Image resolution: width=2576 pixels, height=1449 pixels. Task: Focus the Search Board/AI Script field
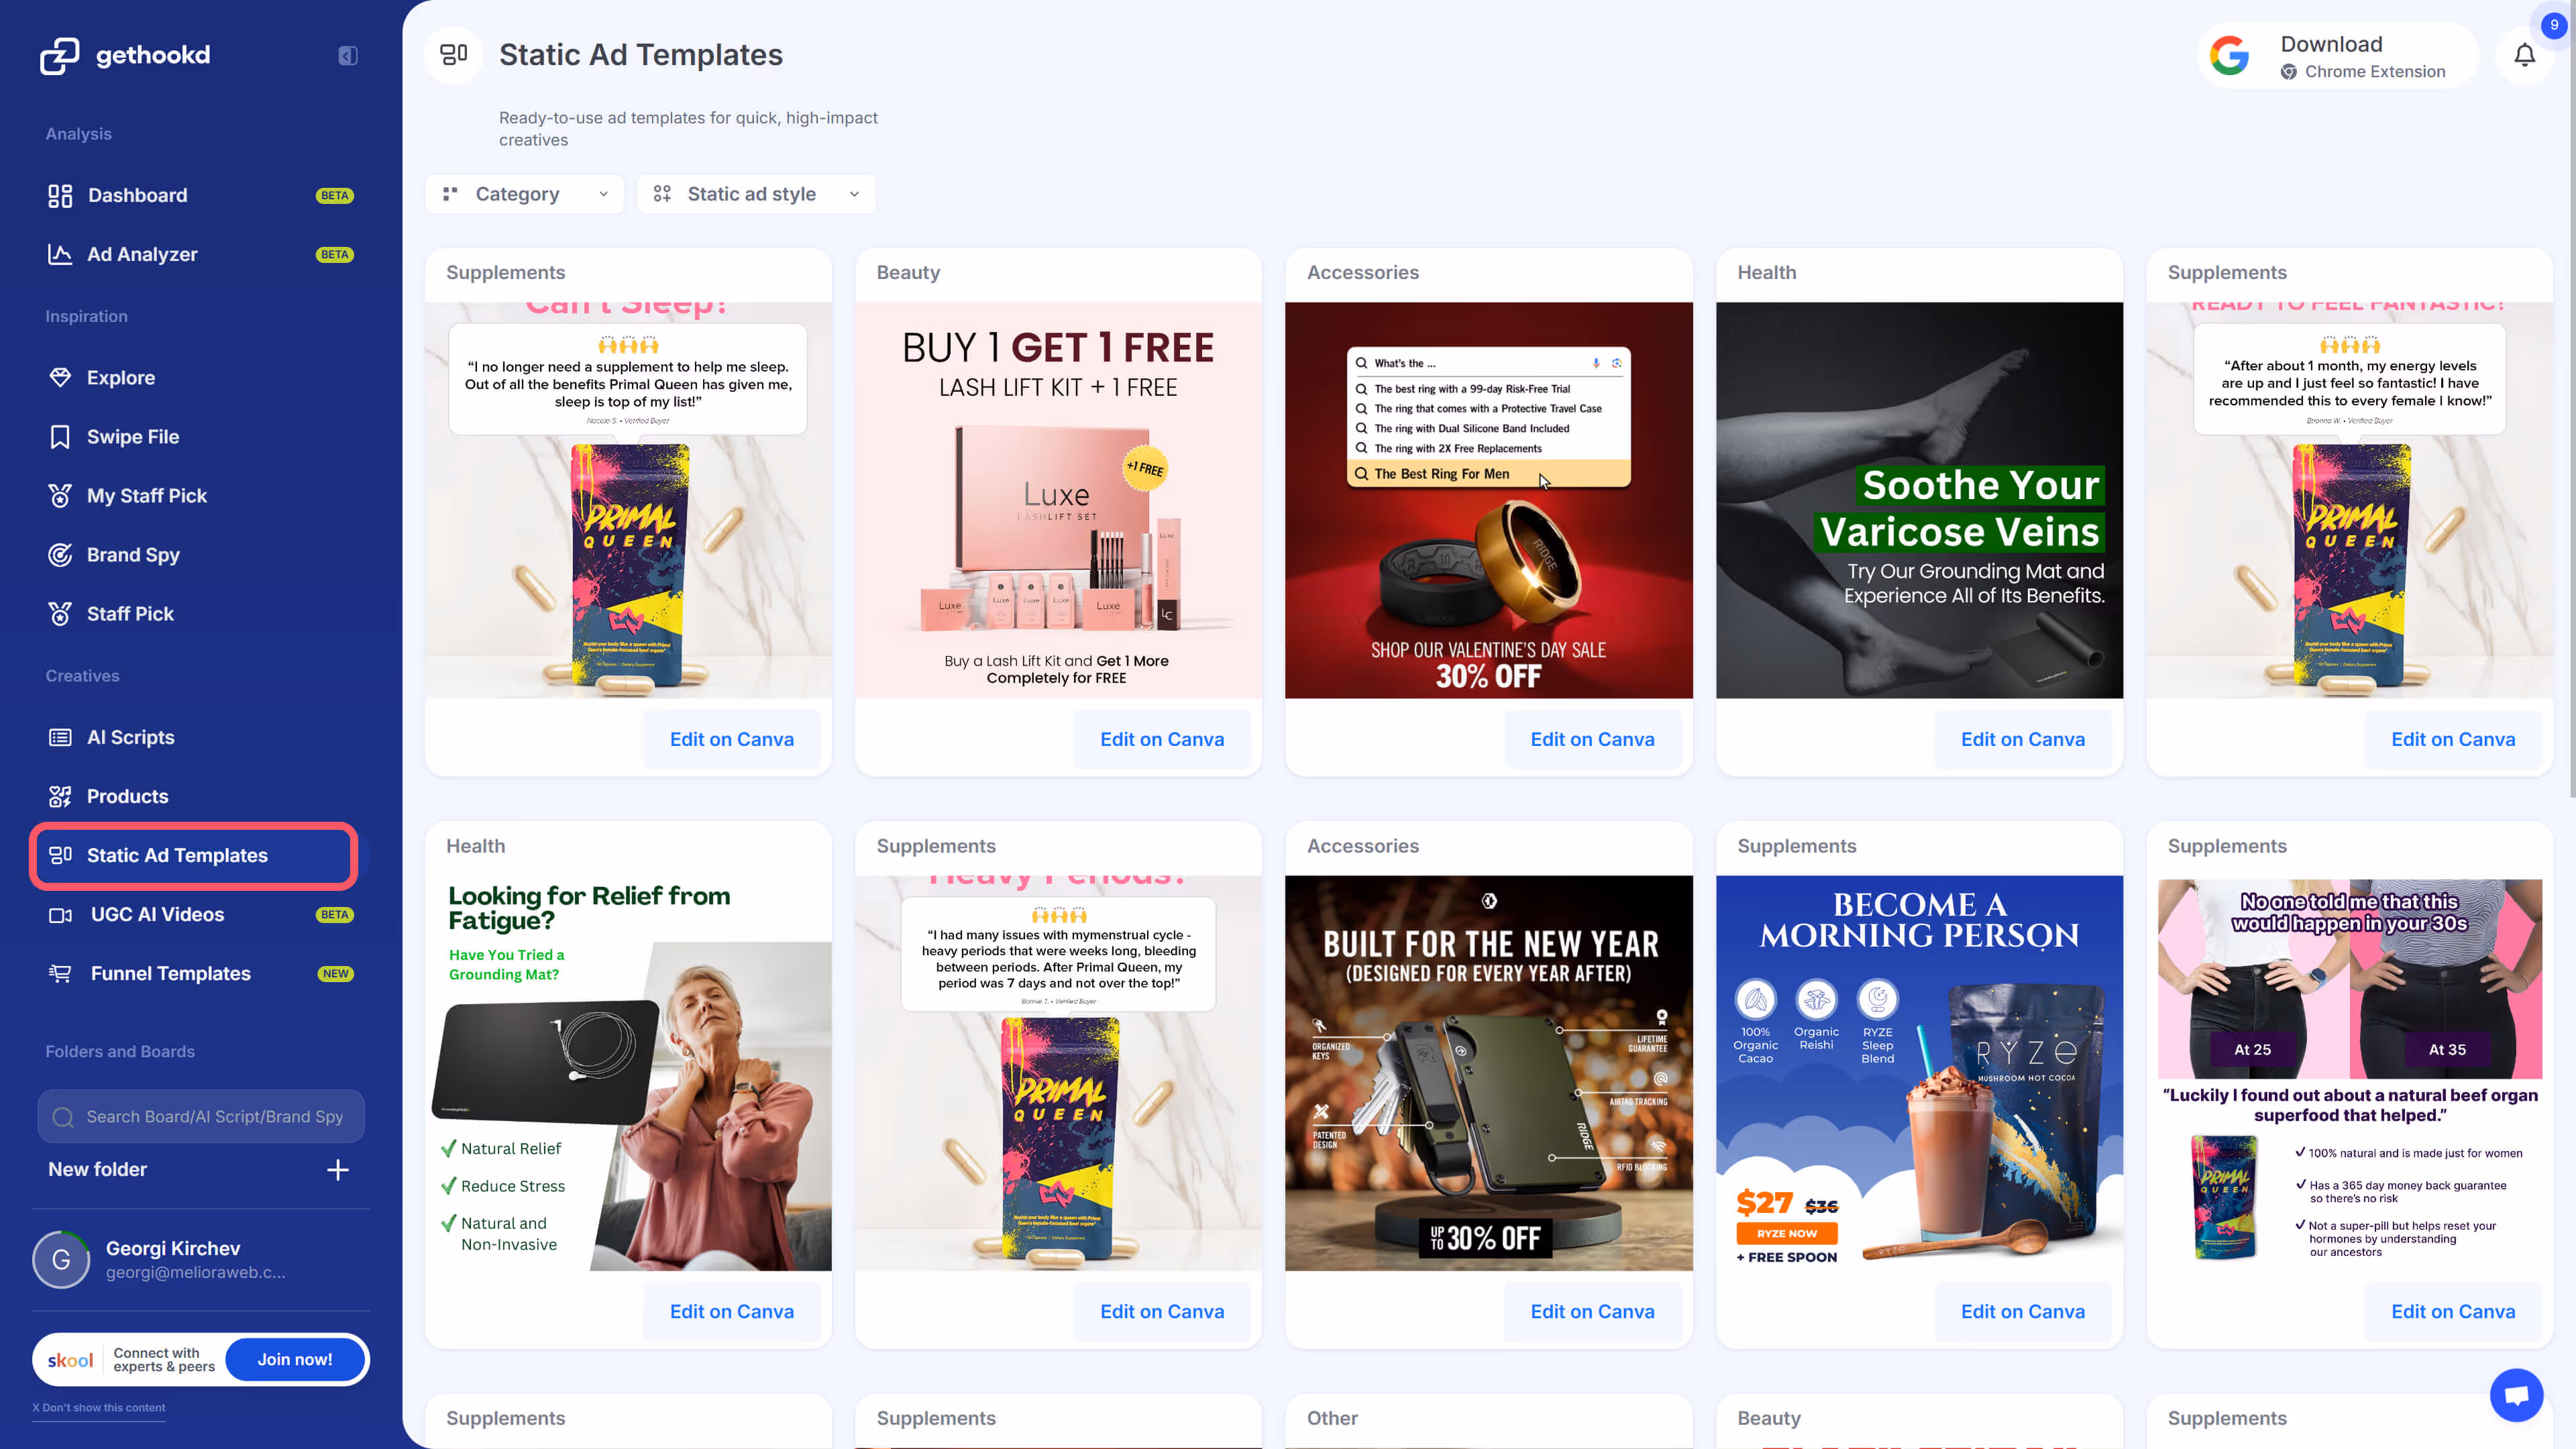pyautogui.click(x=201, y=1117)
